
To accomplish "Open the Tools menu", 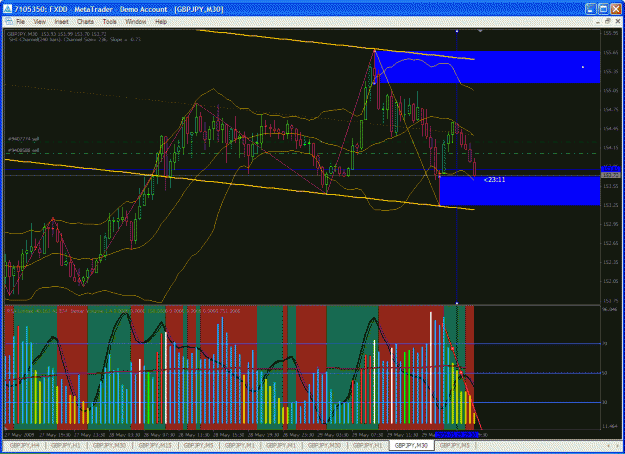I will (x=109, y=22).
